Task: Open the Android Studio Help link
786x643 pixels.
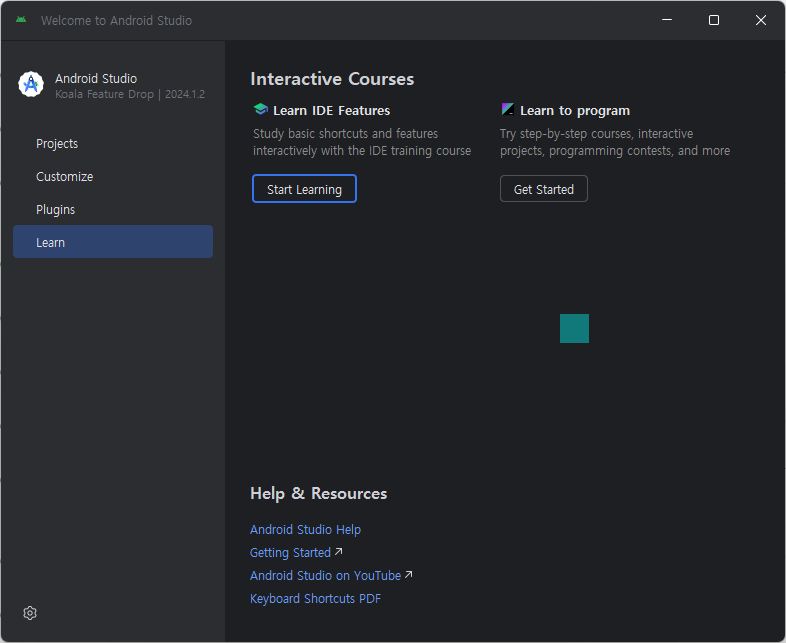Action: coord(305,530)
